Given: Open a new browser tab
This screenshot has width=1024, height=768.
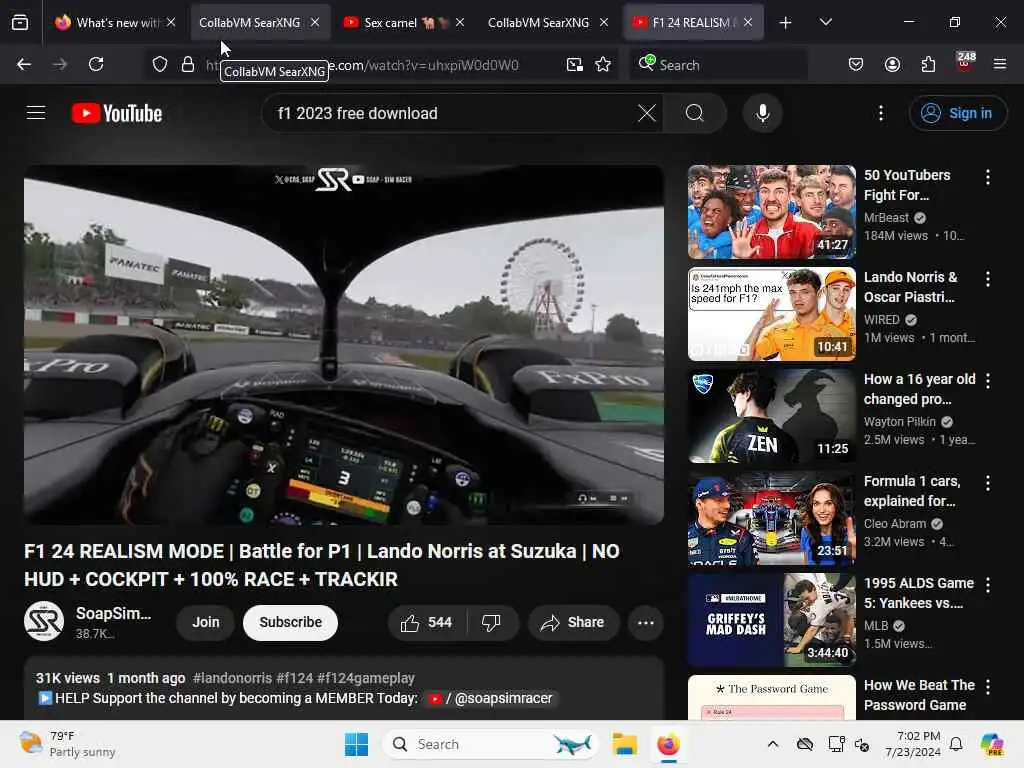Looking at the screenshot, I should pos(786,23).
